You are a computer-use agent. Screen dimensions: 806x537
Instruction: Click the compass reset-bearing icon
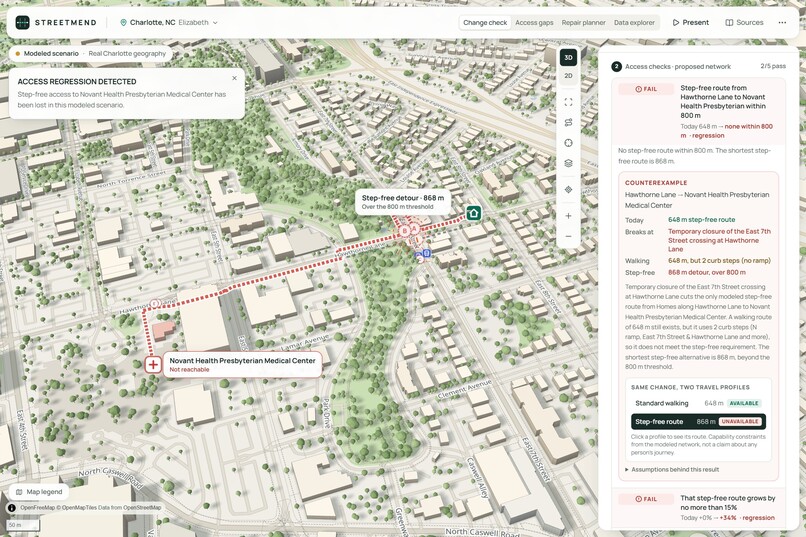[x=568, y=143]
